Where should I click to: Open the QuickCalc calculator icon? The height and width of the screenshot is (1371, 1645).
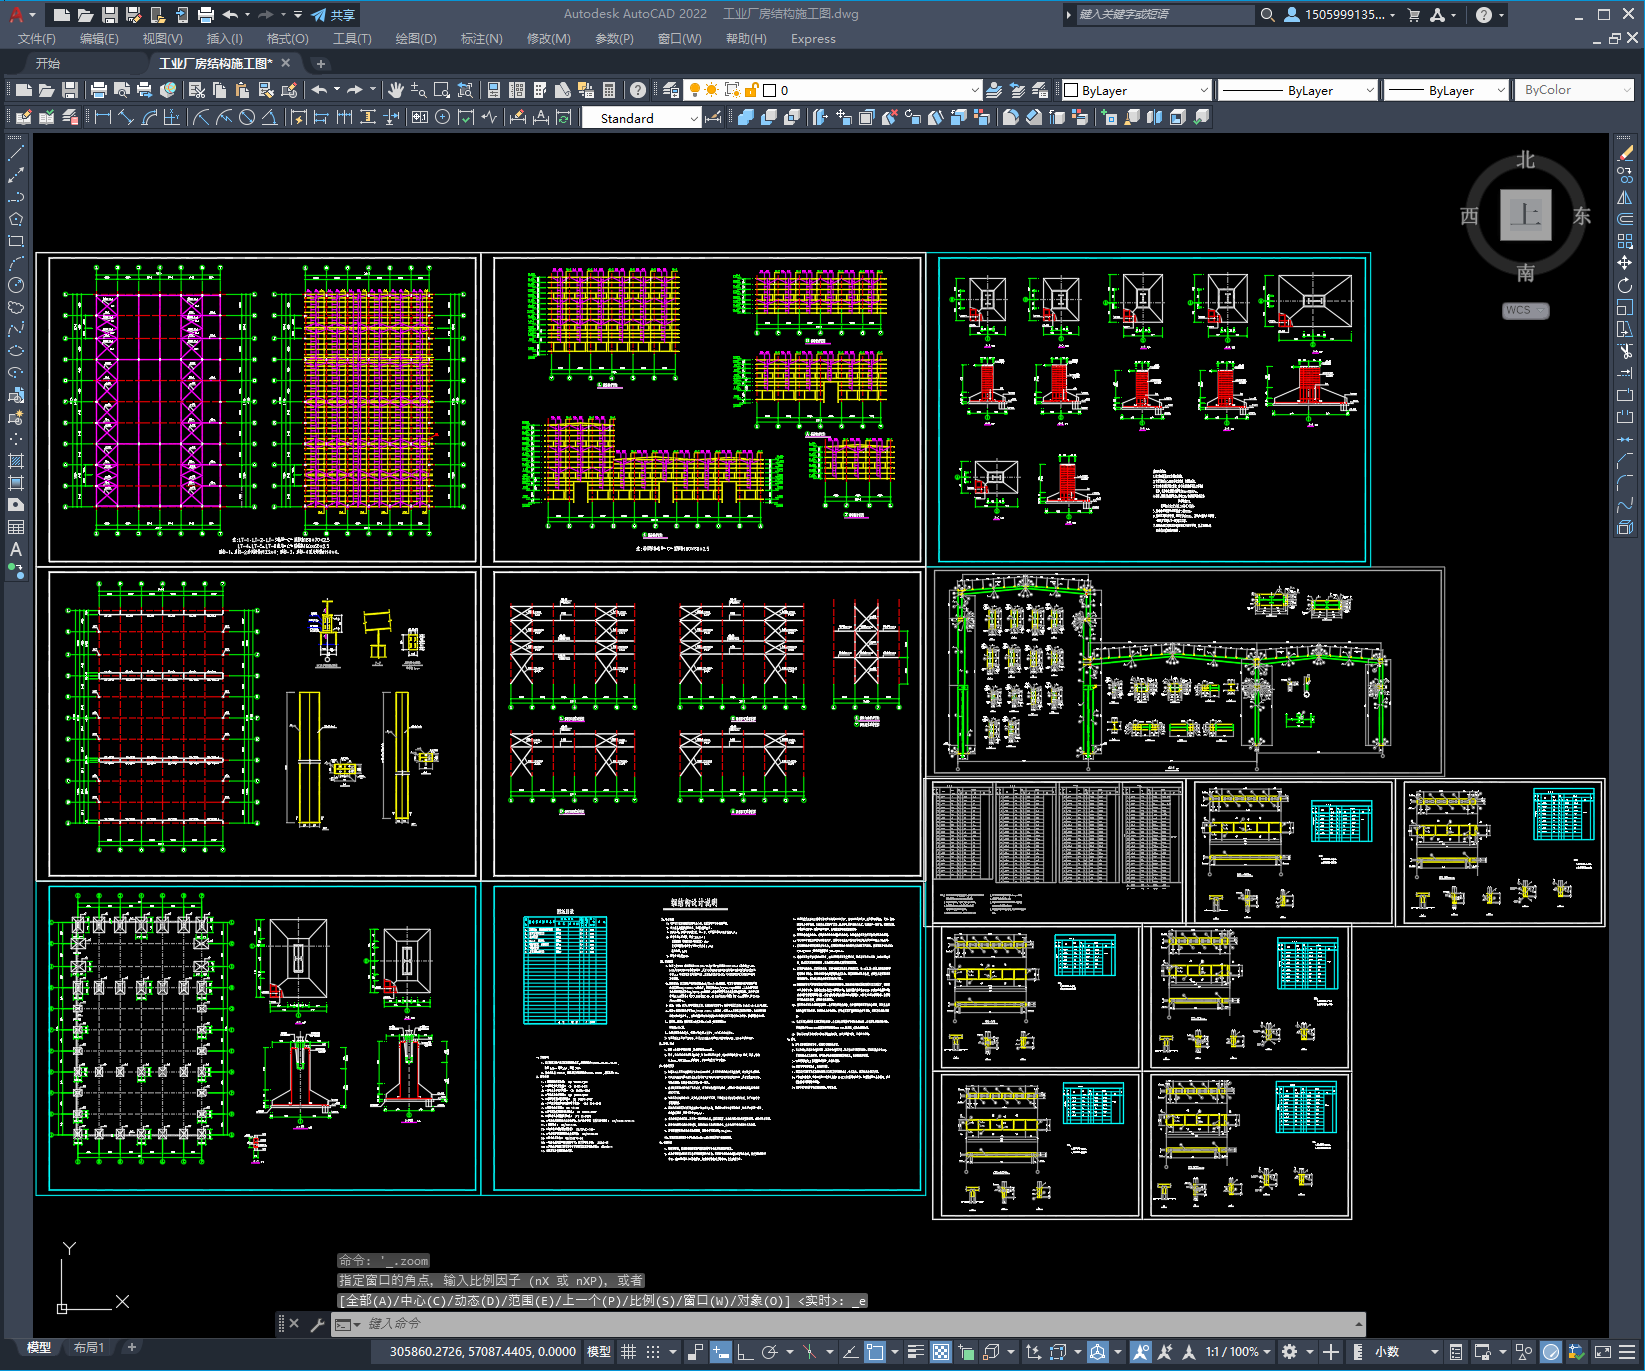pyautogui.click(x=609, y=90)
